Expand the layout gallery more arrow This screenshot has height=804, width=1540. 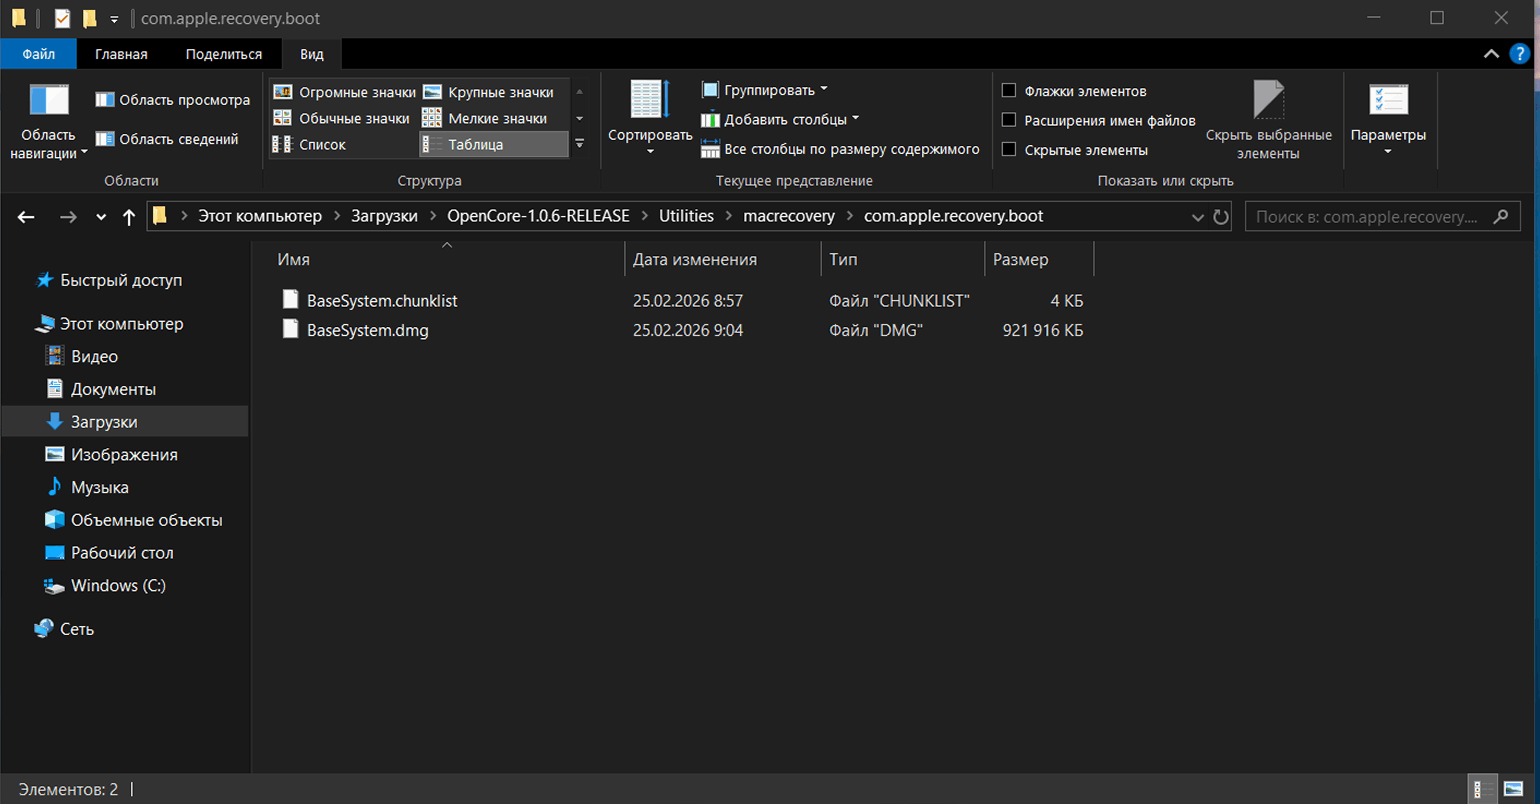point(579,144)
